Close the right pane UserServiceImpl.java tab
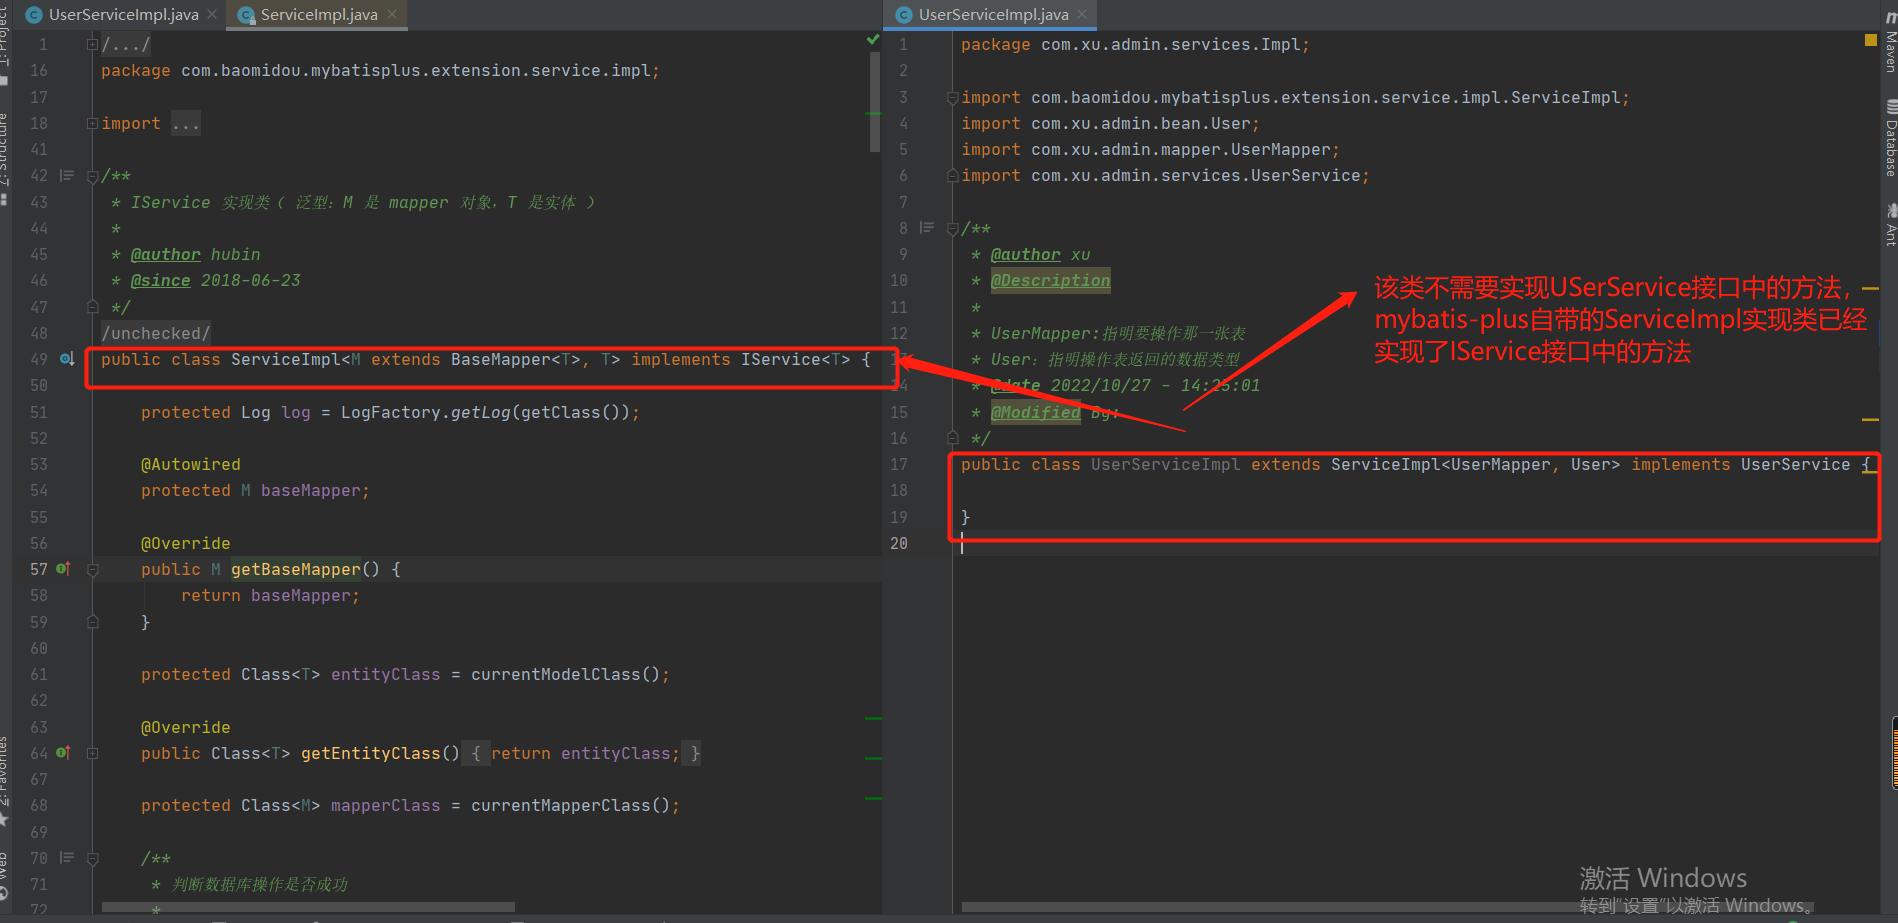The width and height of the screenshot is (1898, 923). pos(1081,15)
